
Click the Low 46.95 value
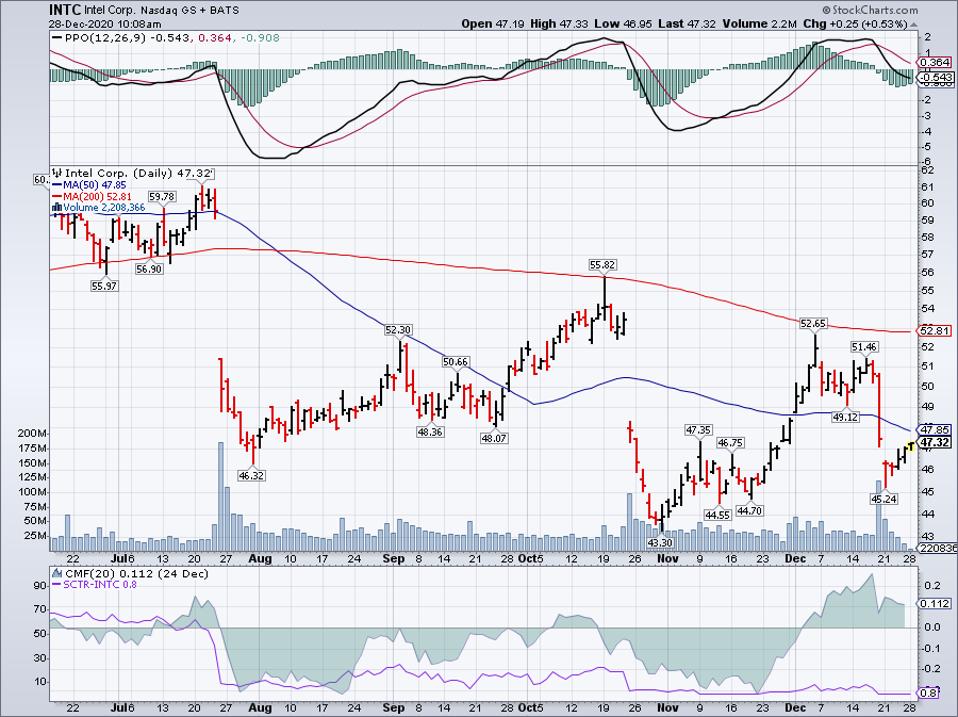click(623, 24)
